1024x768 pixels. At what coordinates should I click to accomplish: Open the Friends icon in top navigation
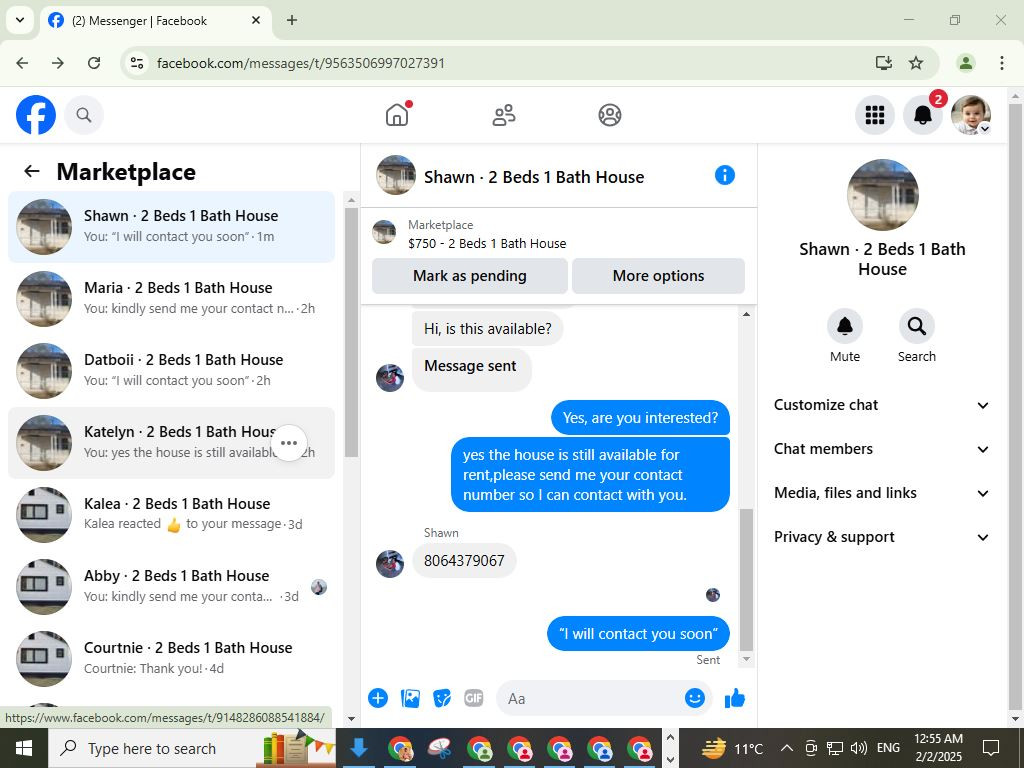pyautogui.click(x=504, y=115)
